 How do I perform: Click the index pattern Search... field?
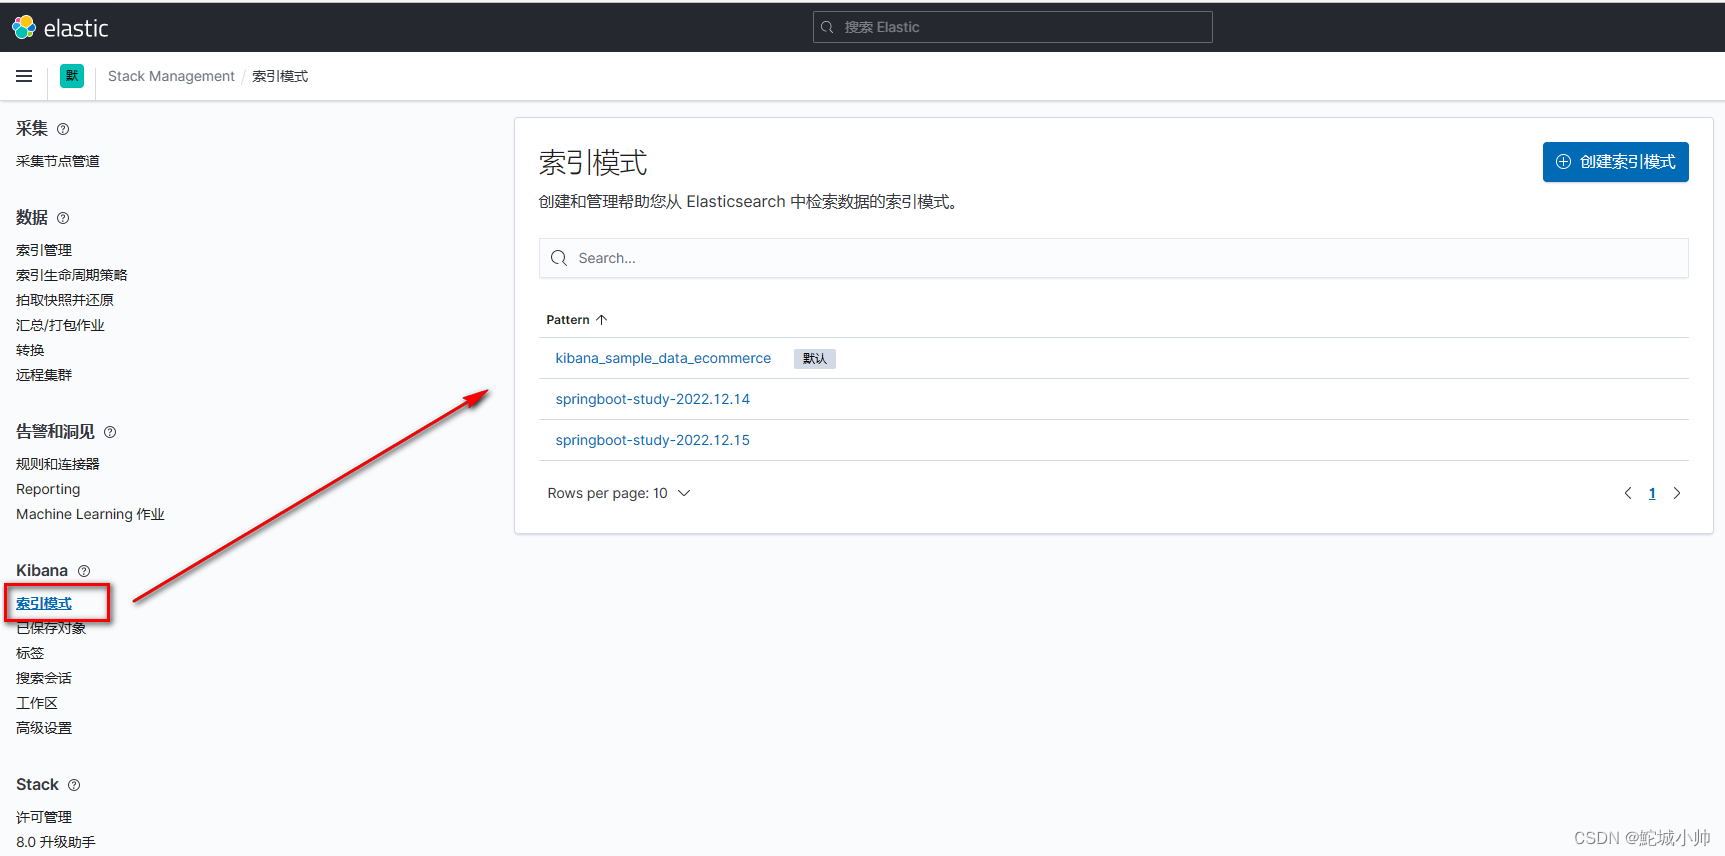click(1113, 258)
